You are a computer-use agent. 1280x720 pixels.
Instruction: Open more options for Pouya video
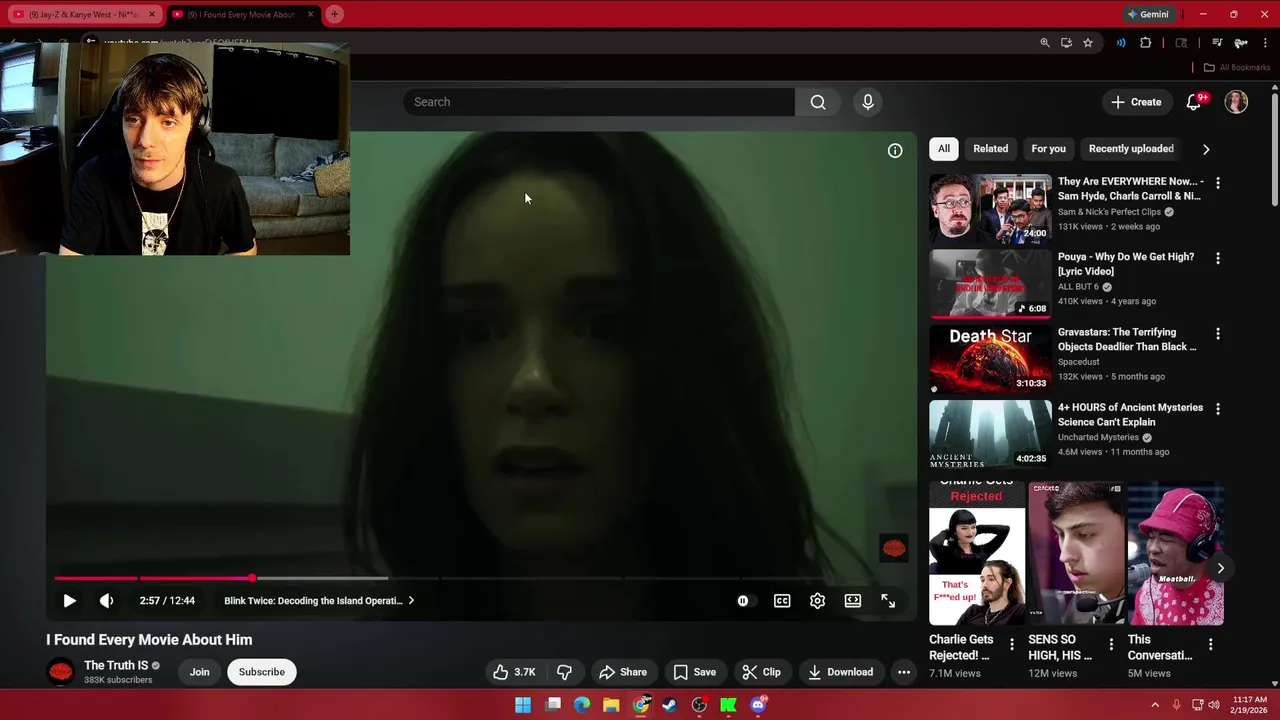(x=1217, y=258)
